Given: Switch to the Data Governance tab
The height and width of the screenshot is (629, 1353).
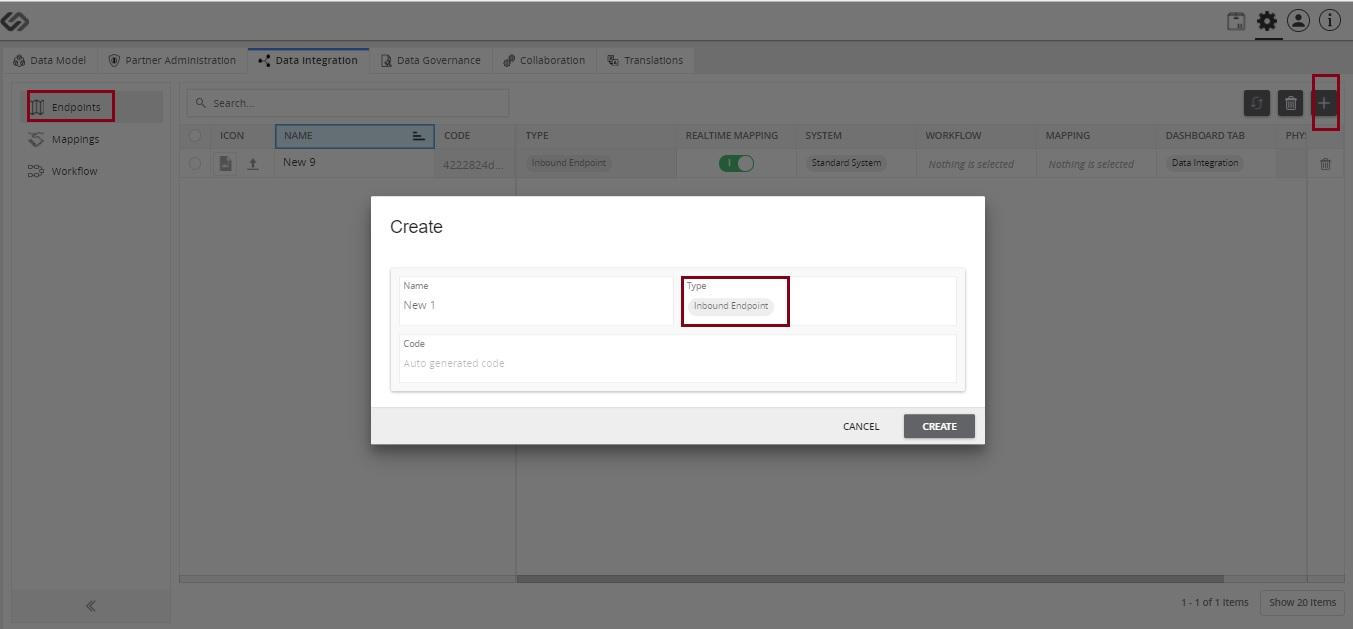Looking at the screenshot, I should tap(431, 60).
